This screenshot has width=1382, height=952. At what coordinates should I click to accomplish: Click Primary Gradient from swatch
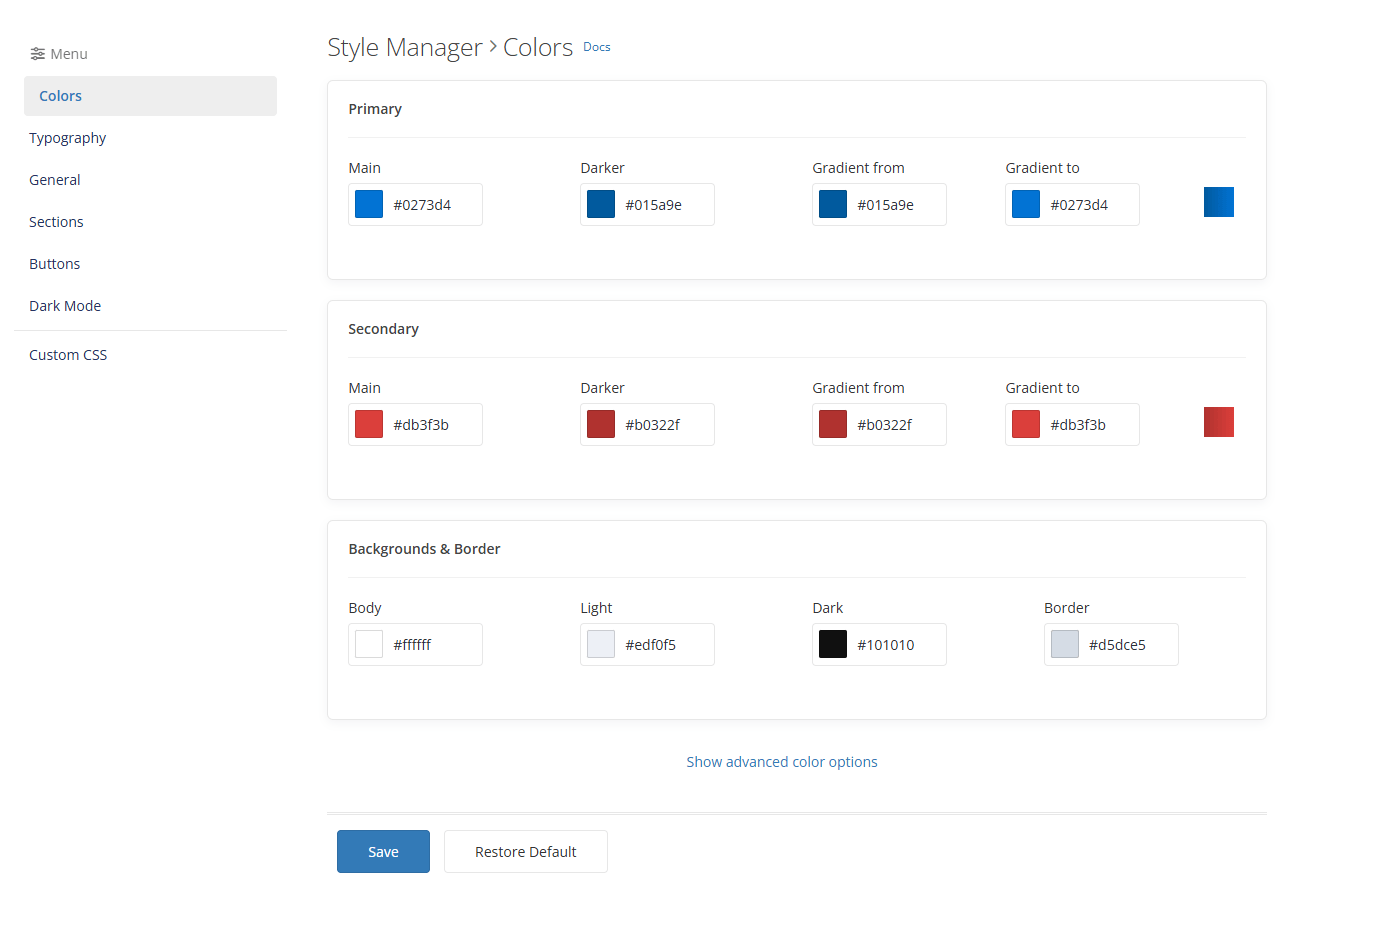coord(833,204)
